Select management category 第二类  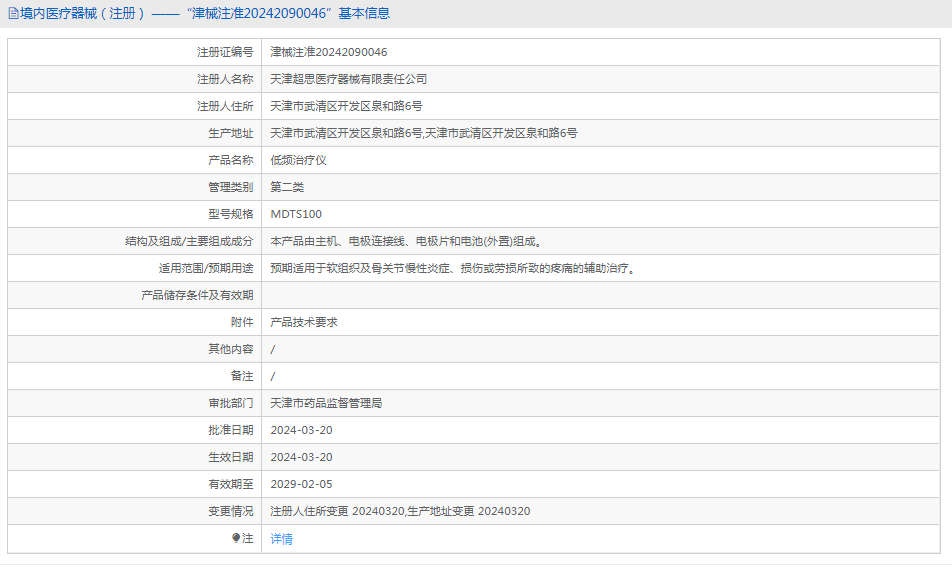coord(287,187)
